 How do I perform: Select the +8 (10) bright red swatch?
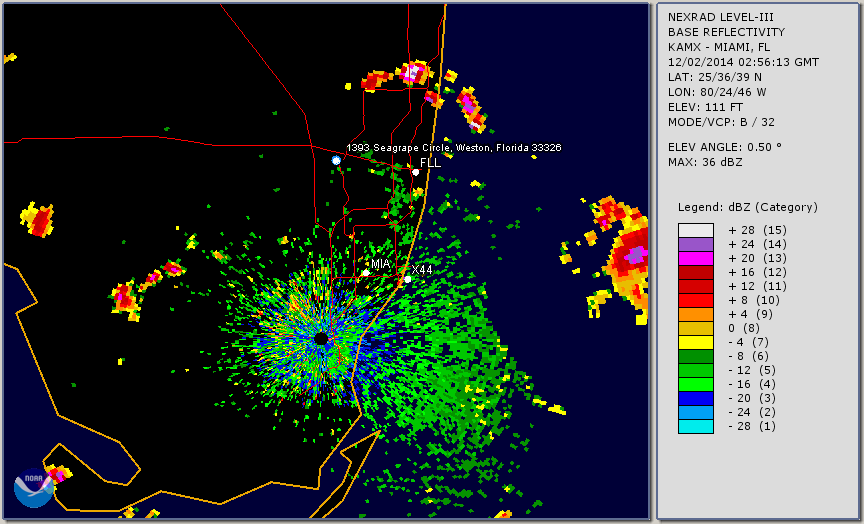[x=696, y=301]
